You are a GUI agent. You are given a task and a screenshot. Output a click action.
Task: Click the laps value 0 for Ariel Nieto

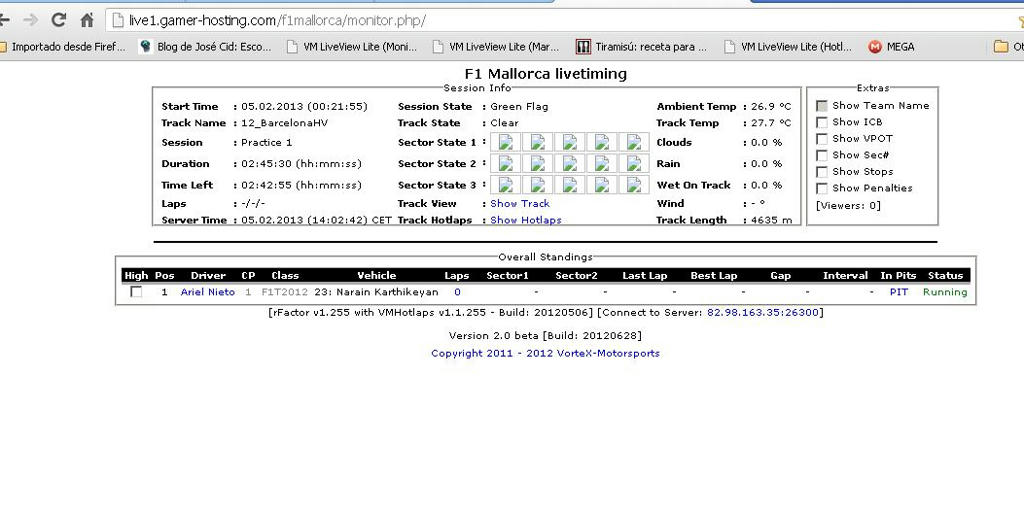[x=457, y=292]
